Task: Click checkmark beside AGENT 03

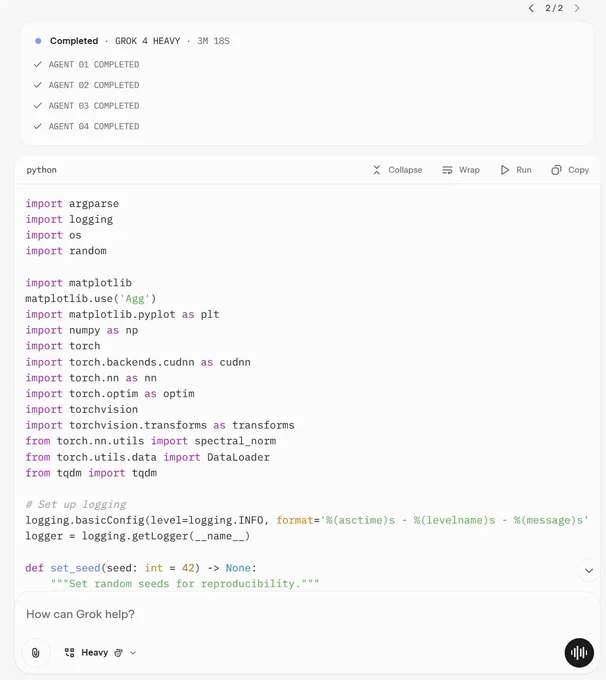Action: [x=38, y=105]
